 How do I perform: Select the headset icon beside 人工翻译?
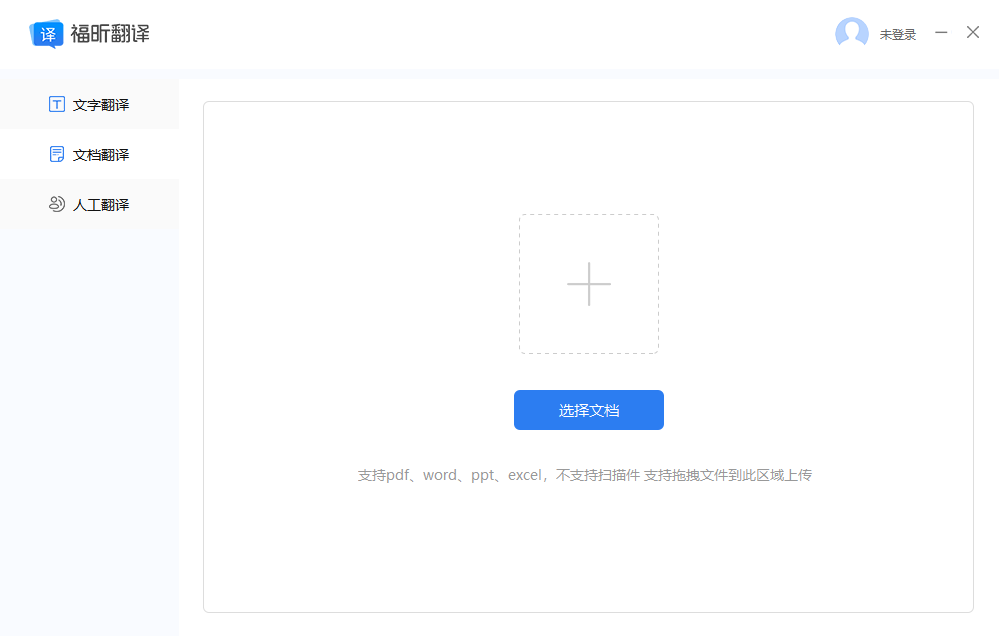pyautogui.click(x=57, y=204)
